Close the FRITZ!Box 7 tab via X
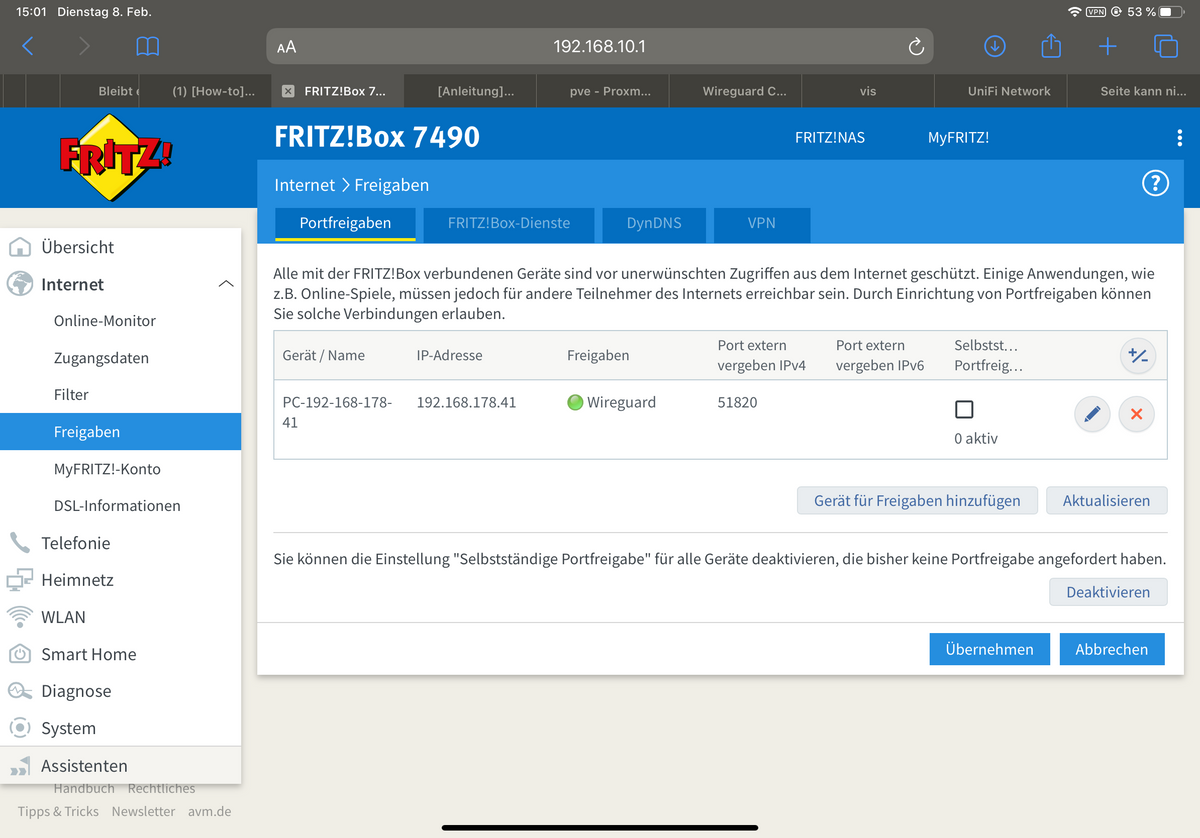This screenshot has height=838, width=1200. [288, 91]
